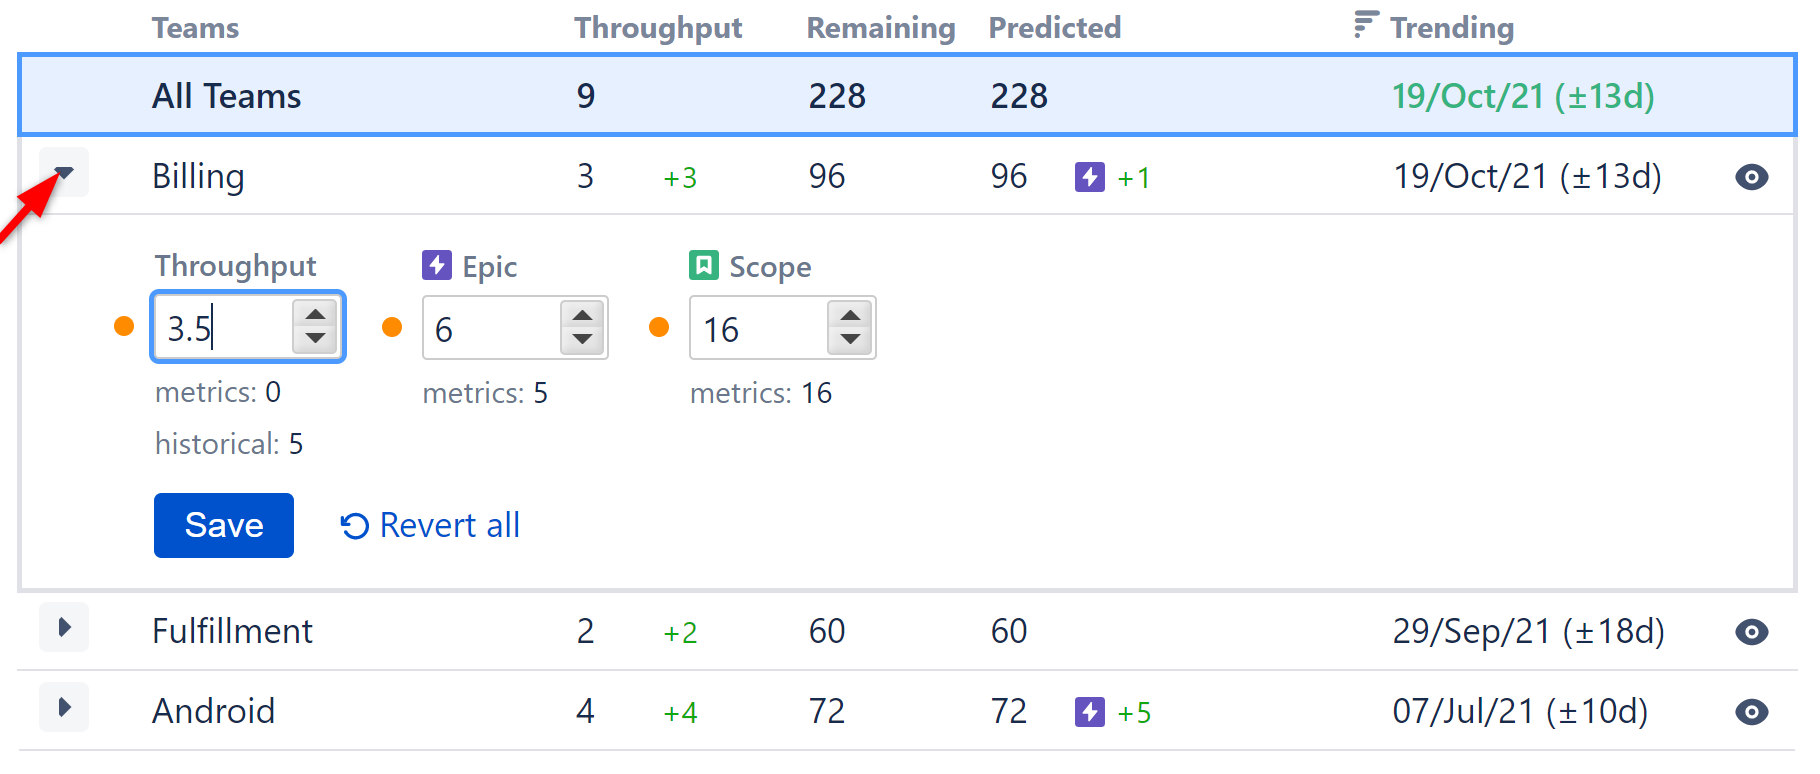Toggle the Android team's eye icon
Screen dimensions: 1820x774
(x=1751, y=712)
